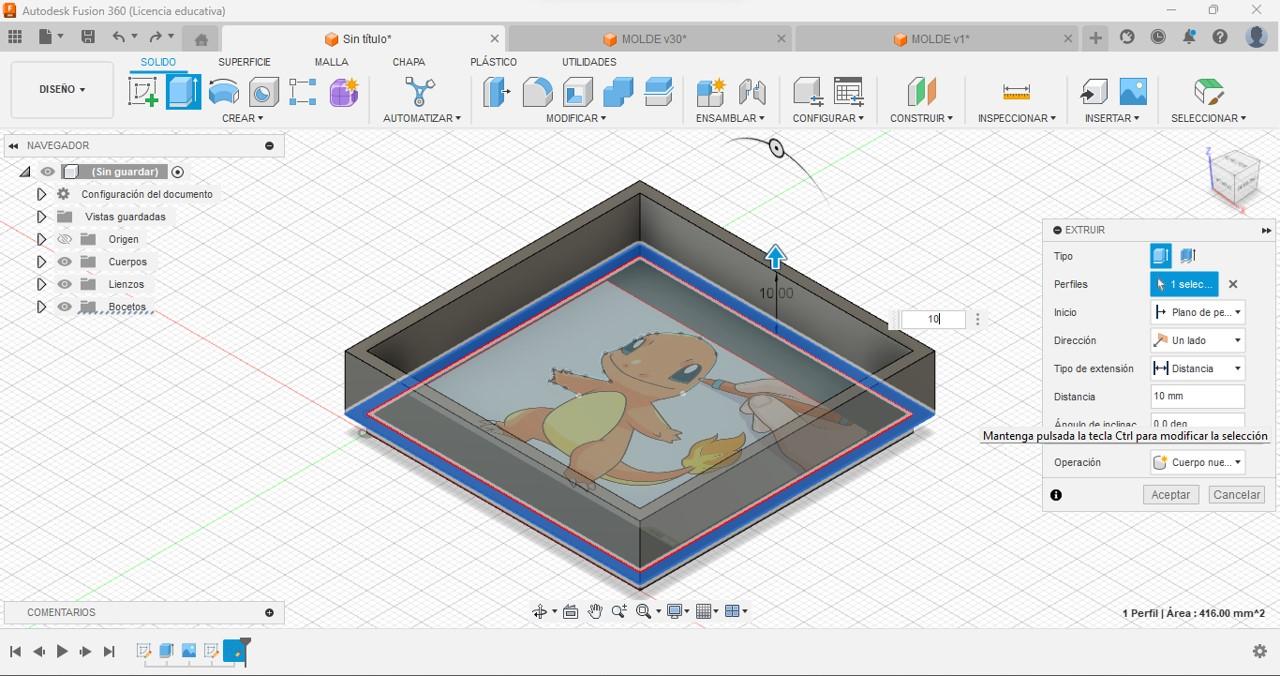Screen dimensions: 1280x676
Task: Switch to the UTILIDADES tab
Action: click(589, 62)
